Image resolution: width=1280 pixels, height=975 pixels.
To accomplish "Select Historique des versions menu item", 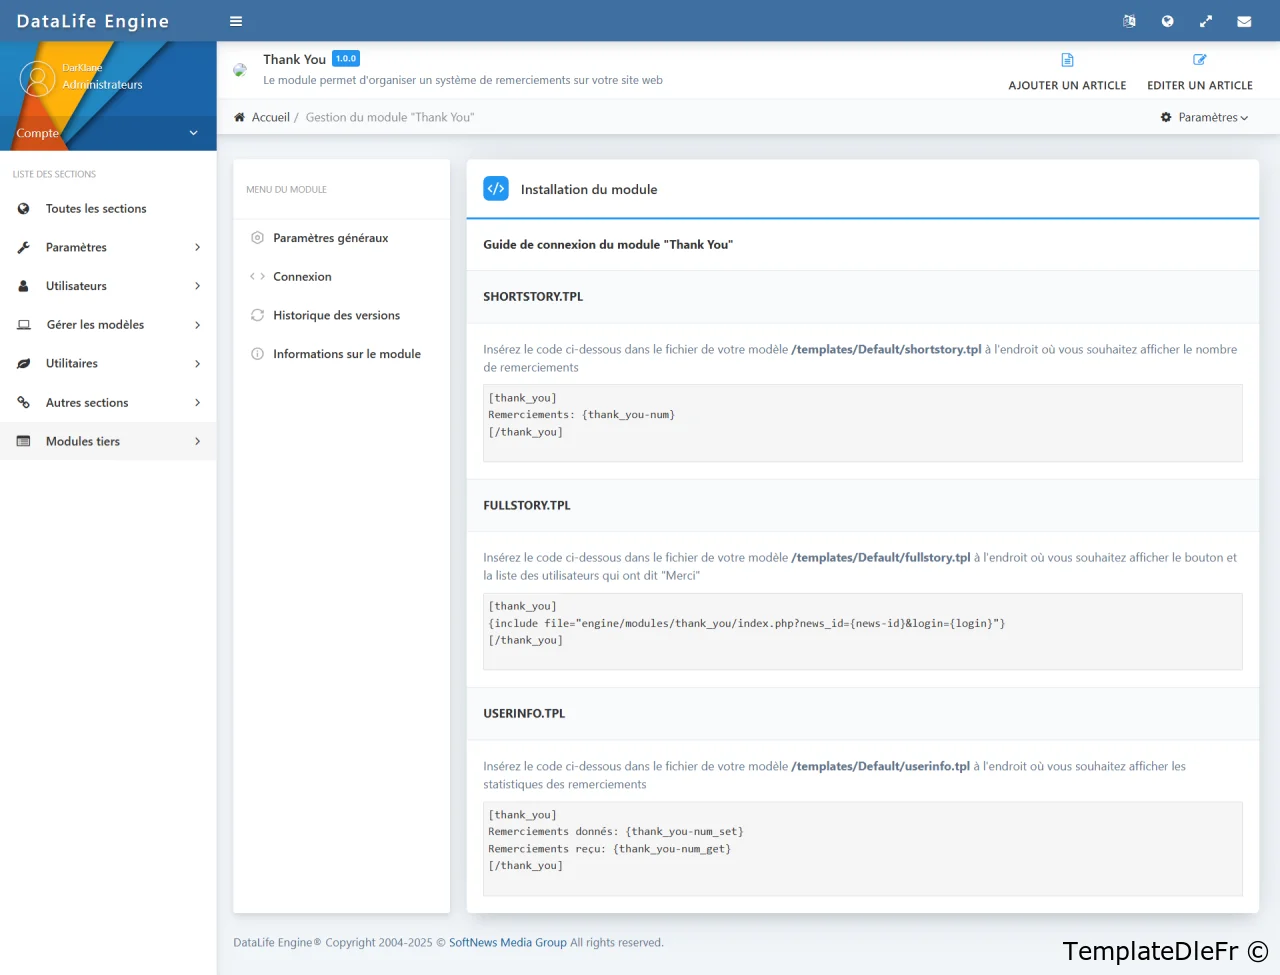I will click(336, 315).
